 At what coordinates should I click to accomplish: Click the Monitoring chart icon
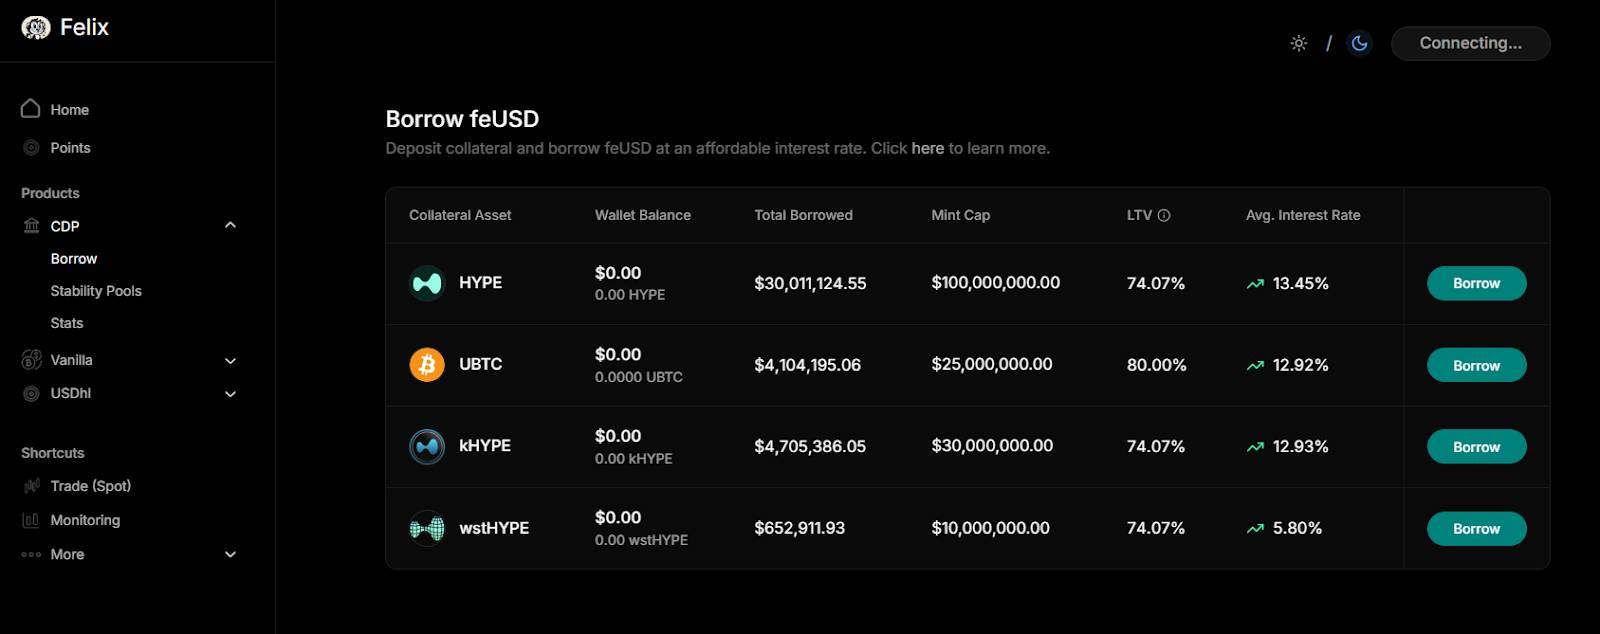point(31,520)
